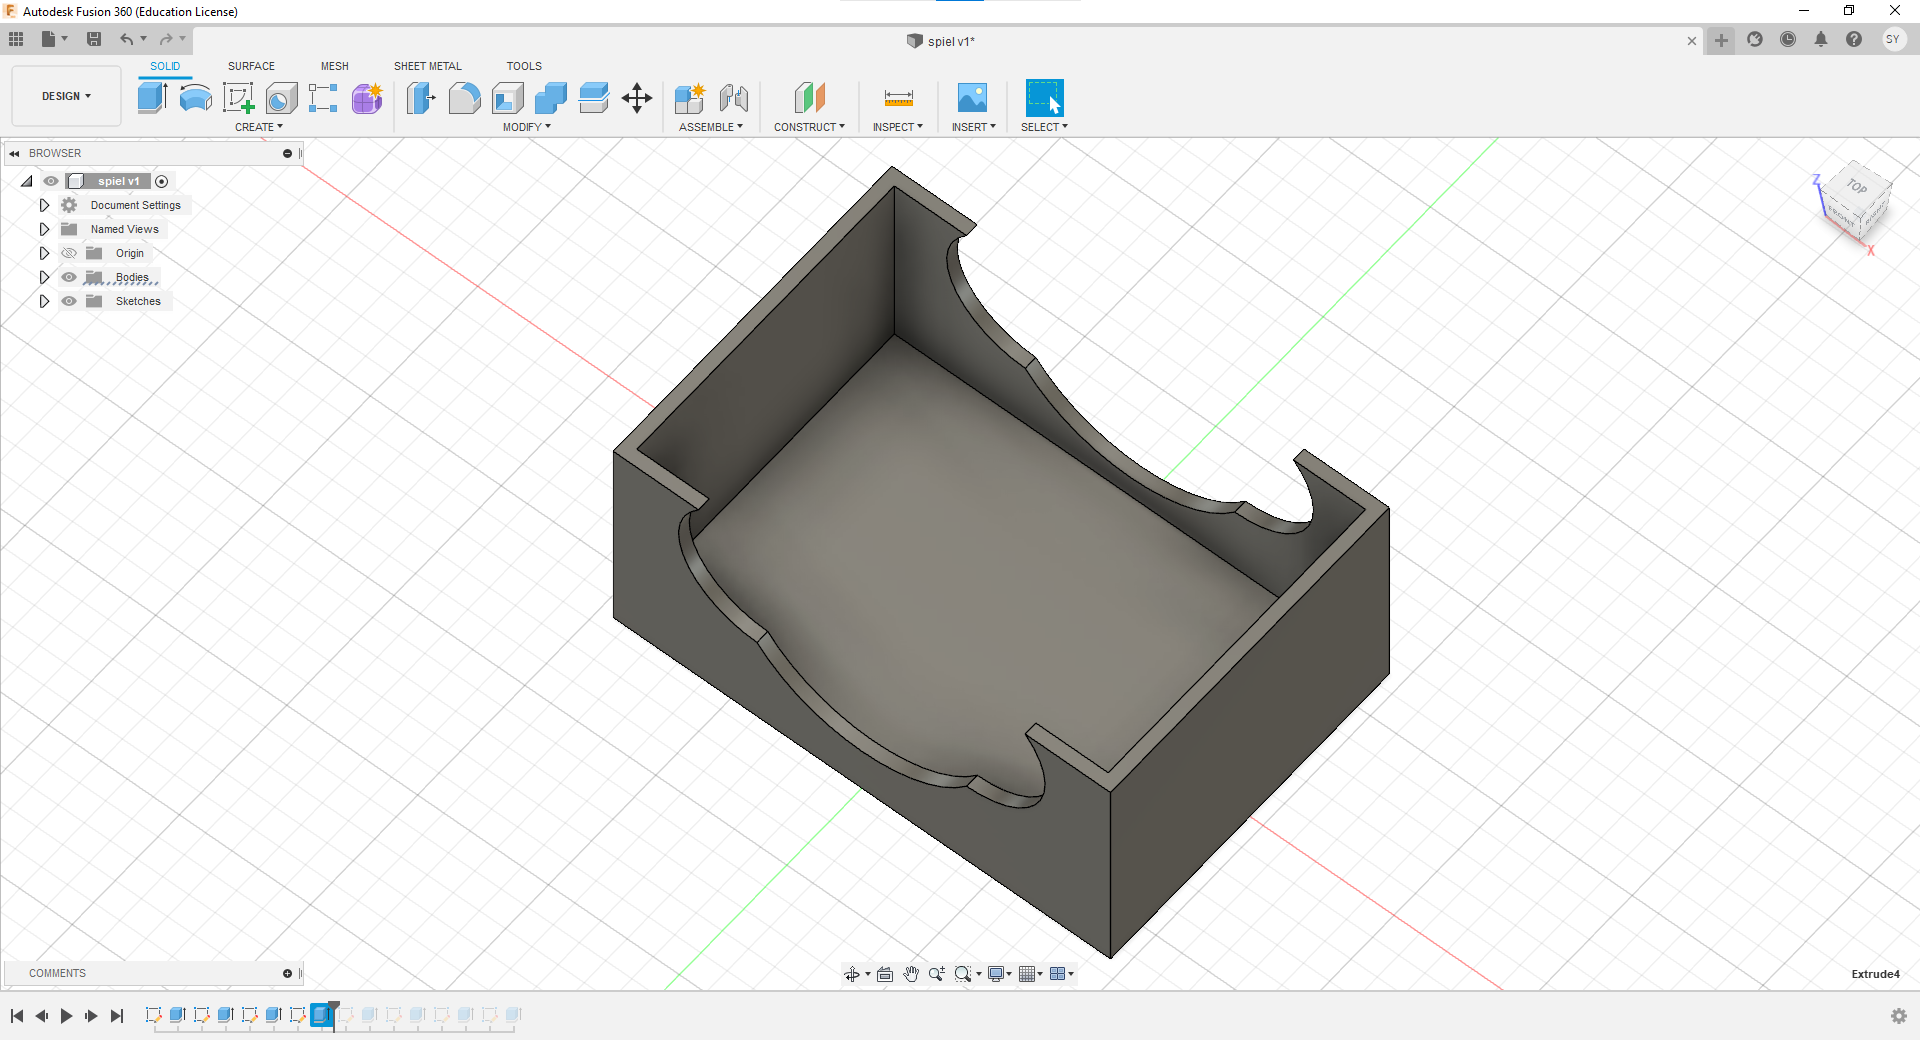Screen dimensions: 1920x1040
Task: Click the Create Sketch icon
Action: pos(238,97)
